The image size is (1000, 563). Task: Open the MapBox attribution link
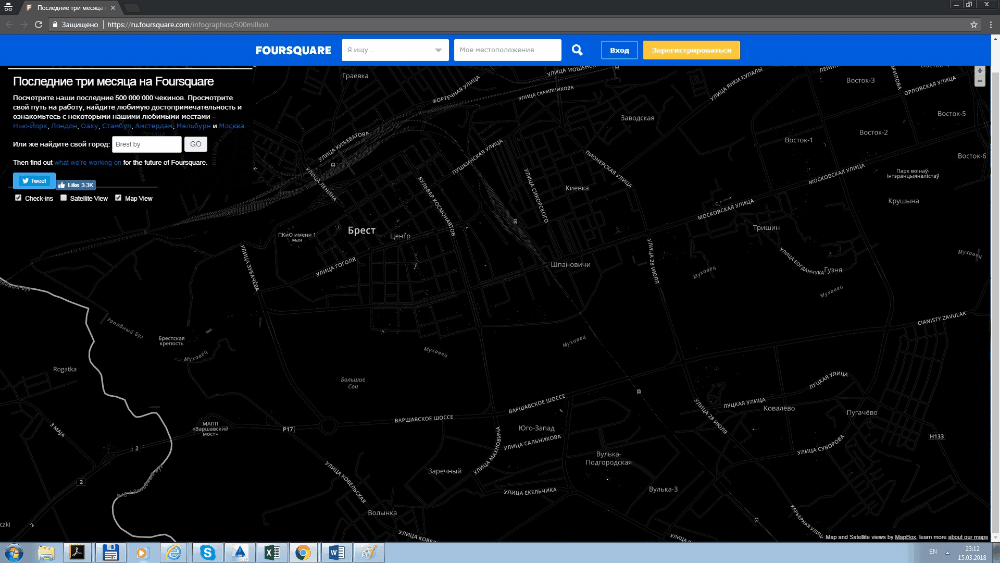[x=905, y=537]
